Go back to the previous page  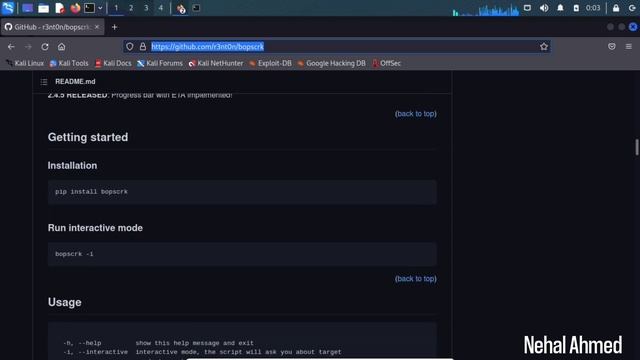[11, 47]
